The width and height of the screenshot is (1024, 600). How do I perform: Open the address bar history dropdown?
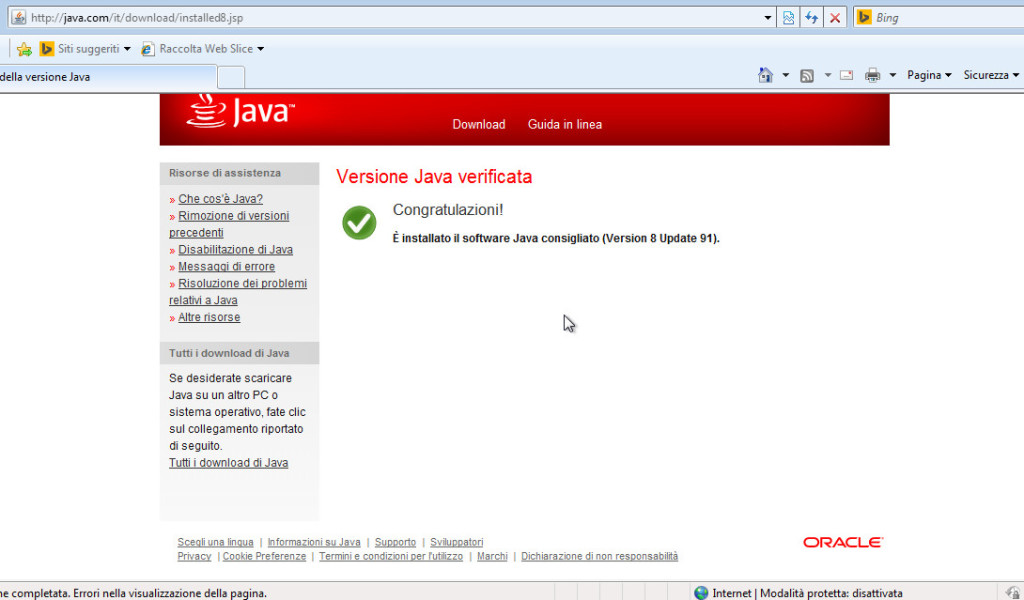(768, 18)
